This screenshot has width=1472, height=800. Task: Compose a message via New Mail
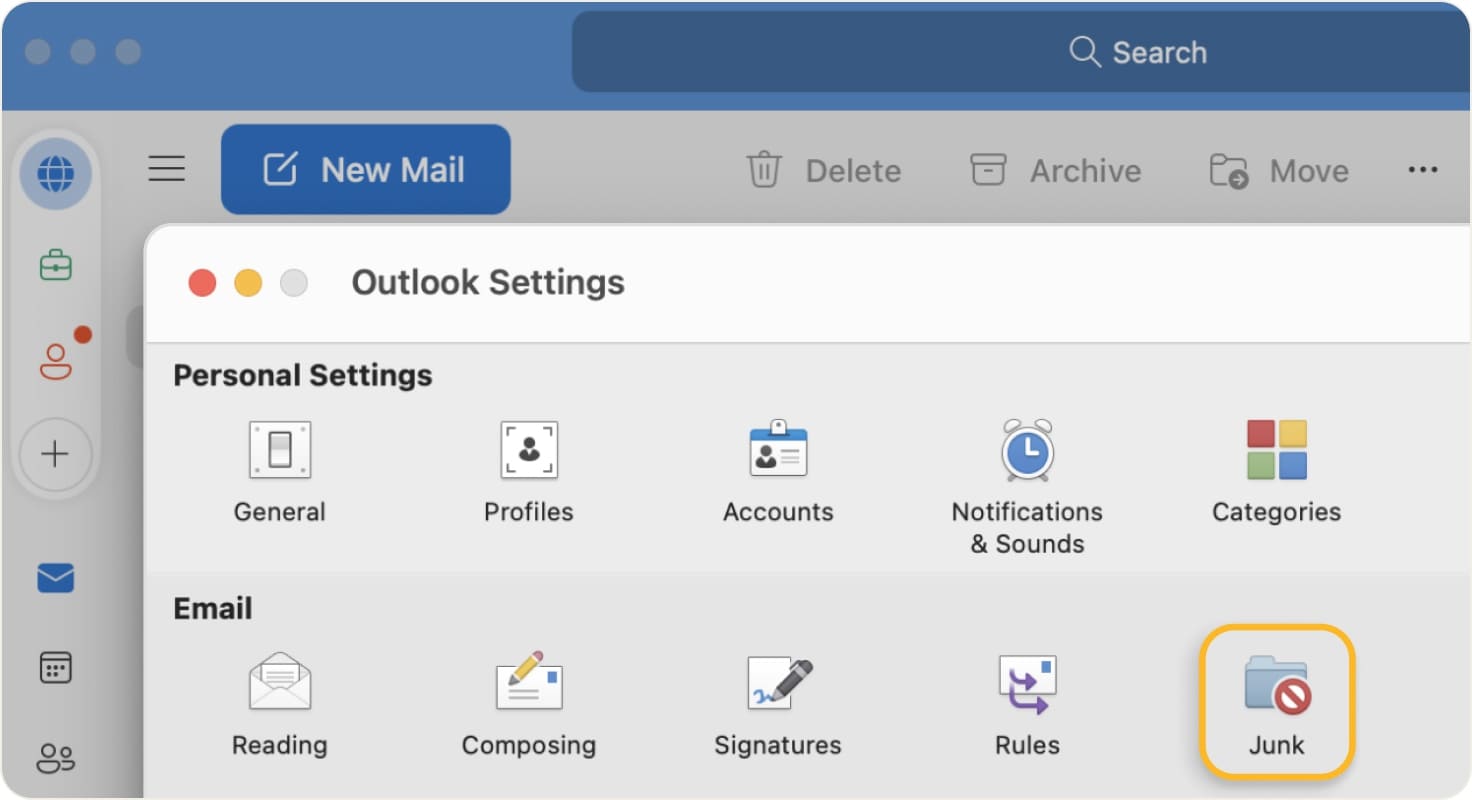click(366, 169)
